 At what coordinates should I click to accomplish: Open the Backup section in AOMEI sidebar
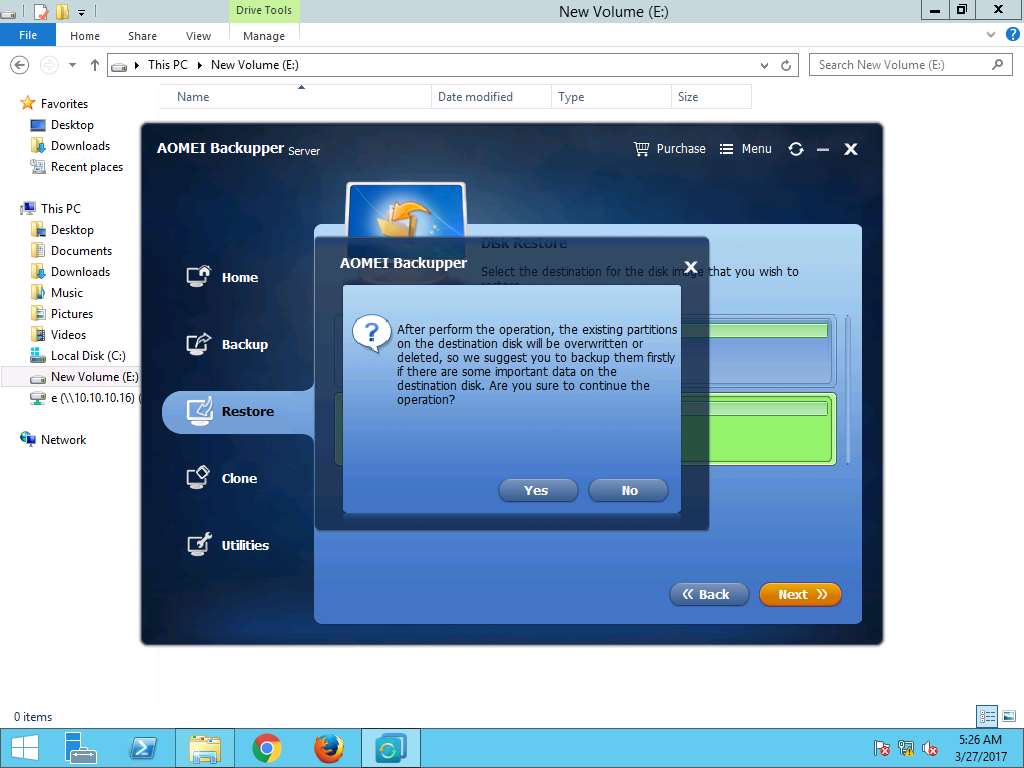227,344
